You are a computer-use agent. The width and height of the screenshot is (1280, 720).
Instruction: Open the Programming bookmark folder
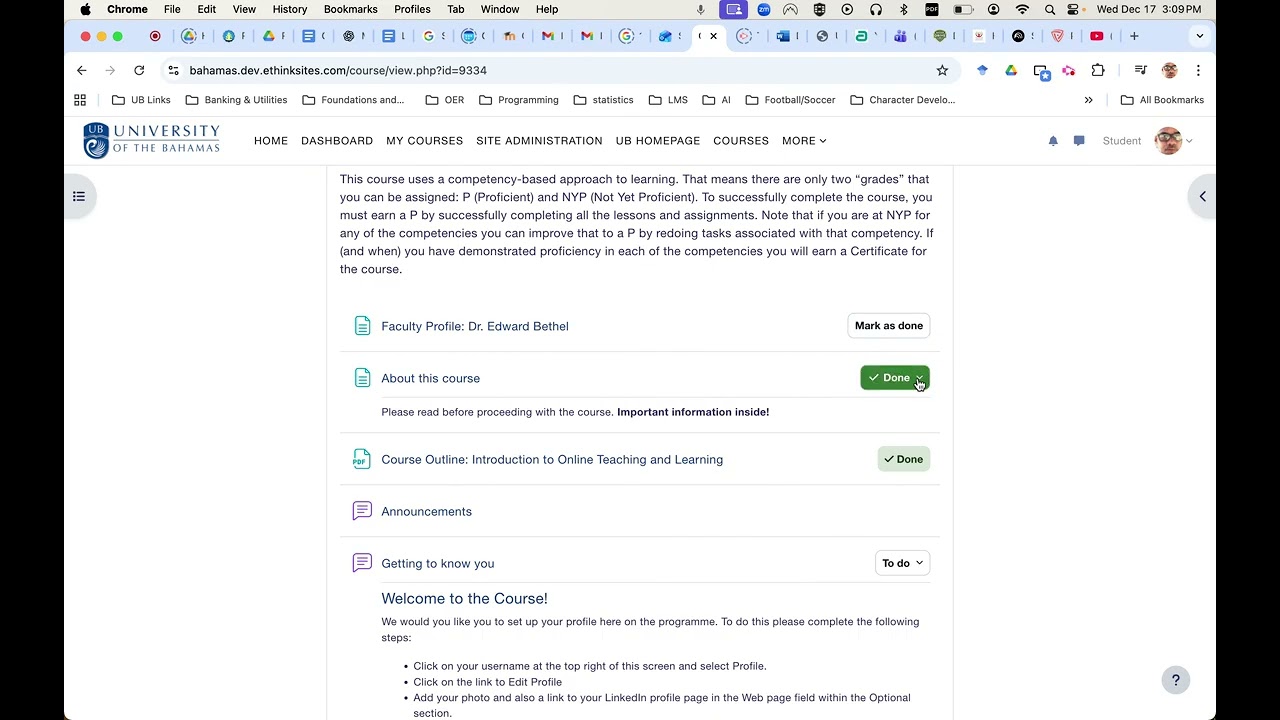(x=518, y=100)
